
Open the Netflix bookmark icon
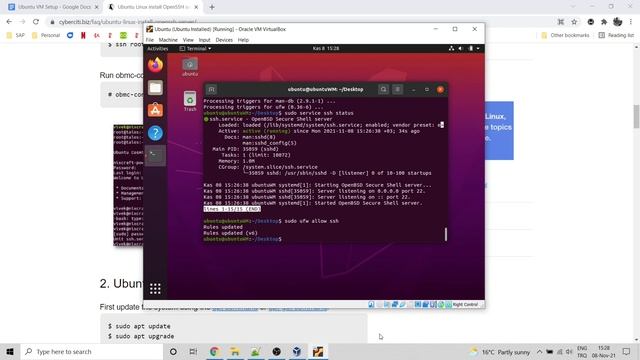[83, 36]
